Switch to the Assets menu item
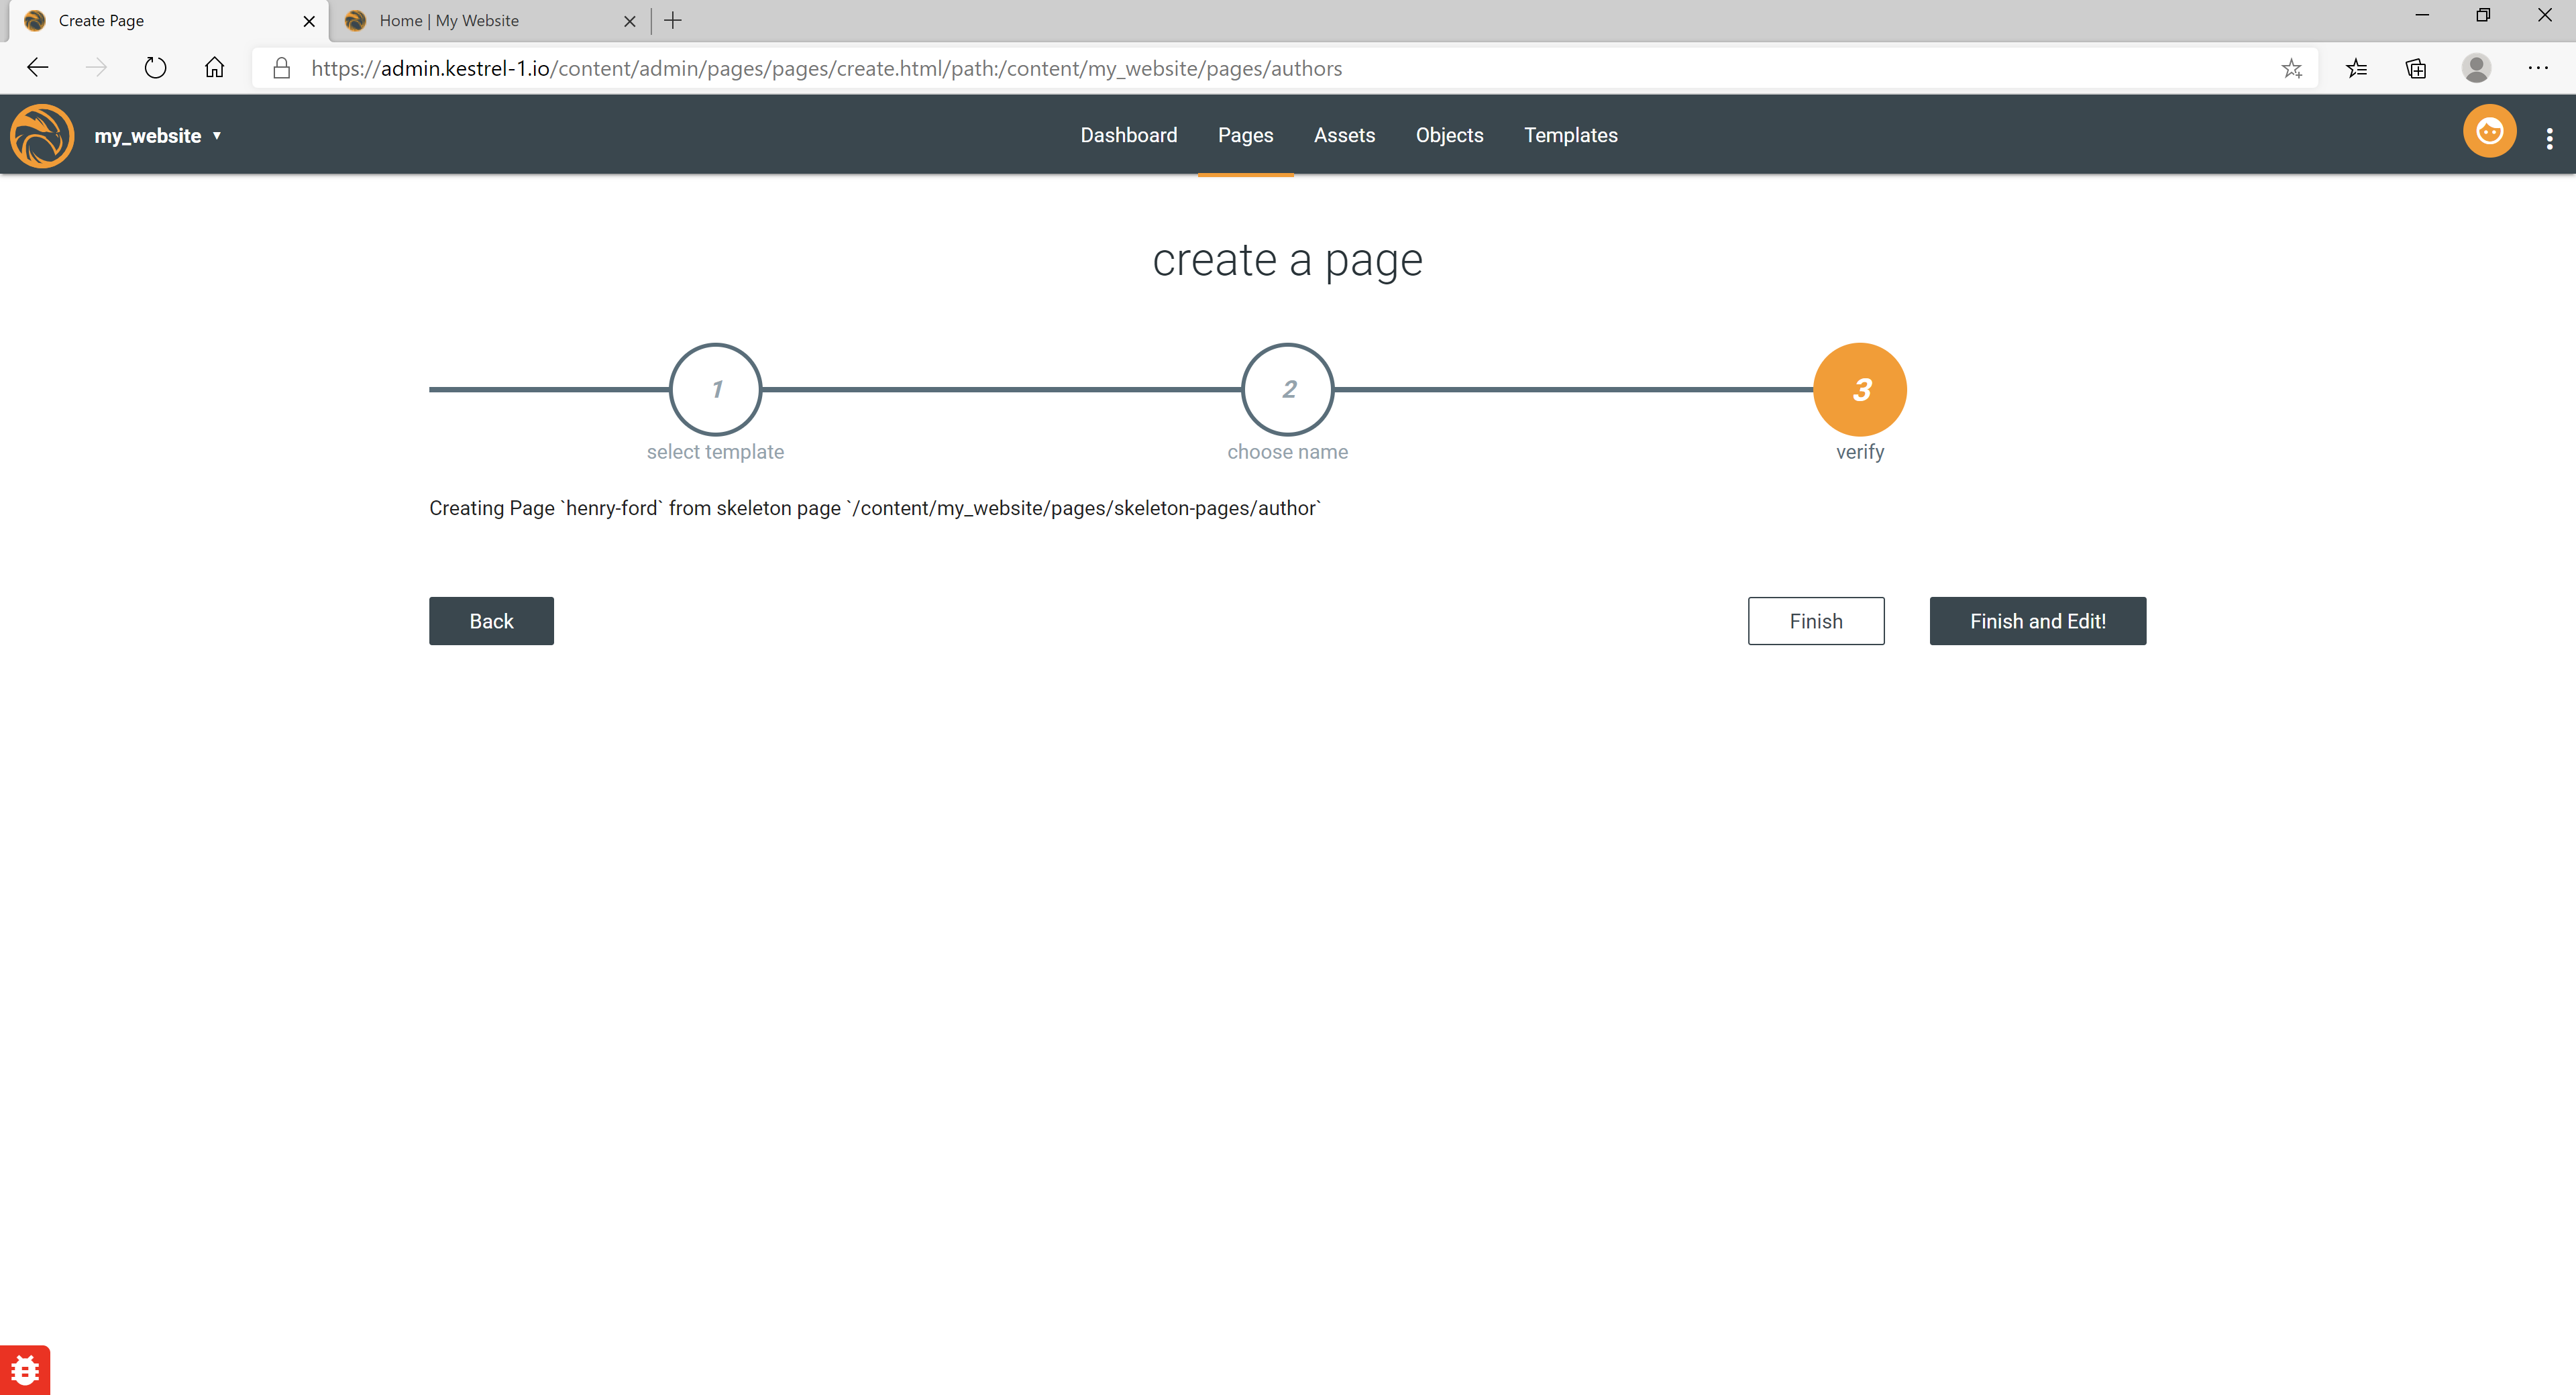 pos(1344,135)
